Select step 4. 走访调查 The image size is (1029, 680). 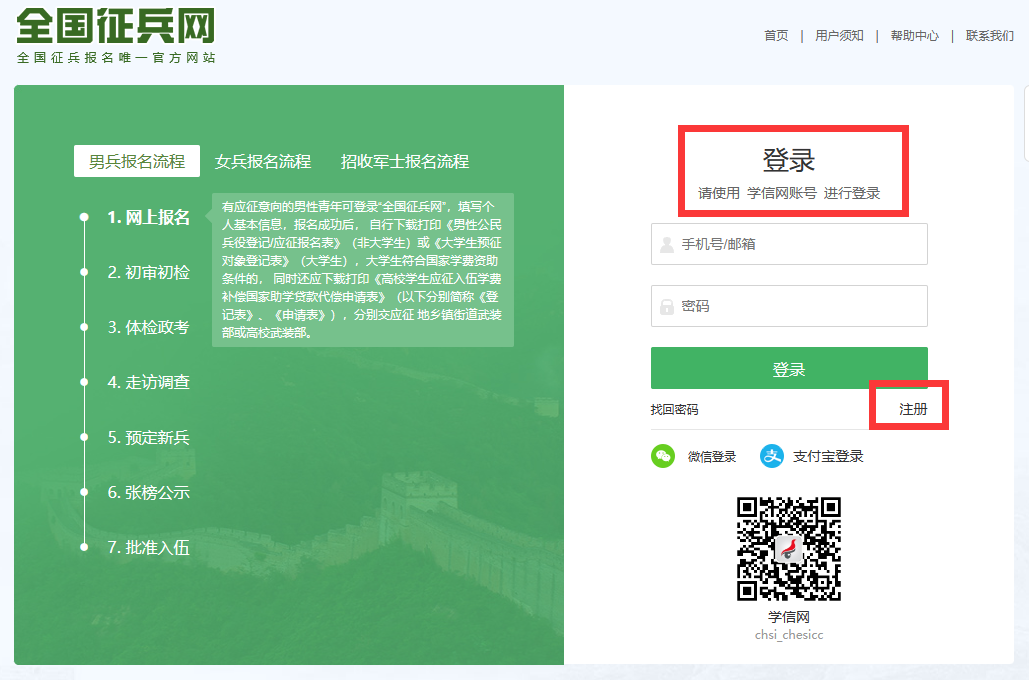click(x=148, y=382)
